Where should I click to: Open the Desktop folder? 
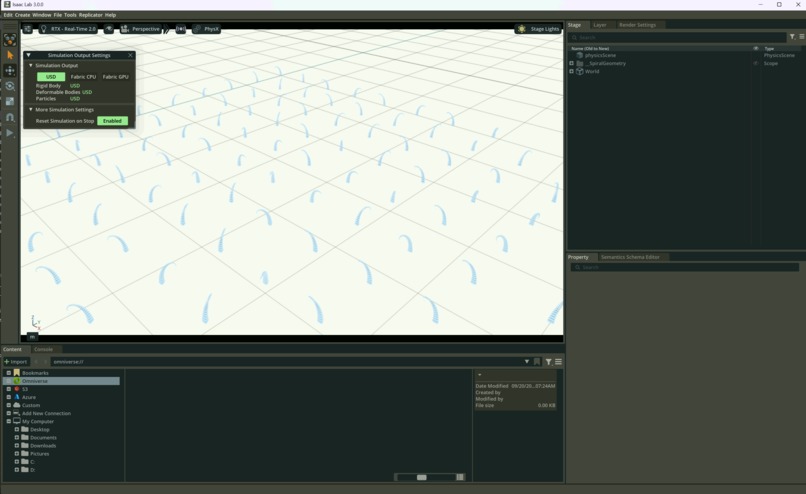coord(40,430)
